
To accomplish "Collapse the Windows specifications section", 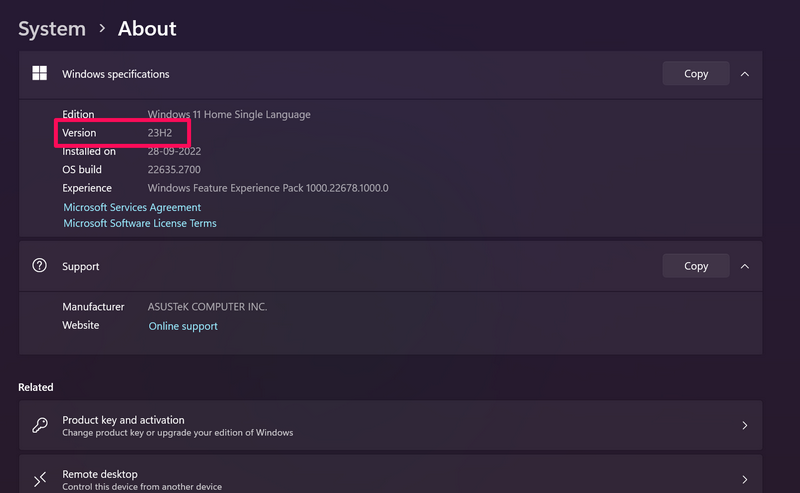I will pos(745,73).
